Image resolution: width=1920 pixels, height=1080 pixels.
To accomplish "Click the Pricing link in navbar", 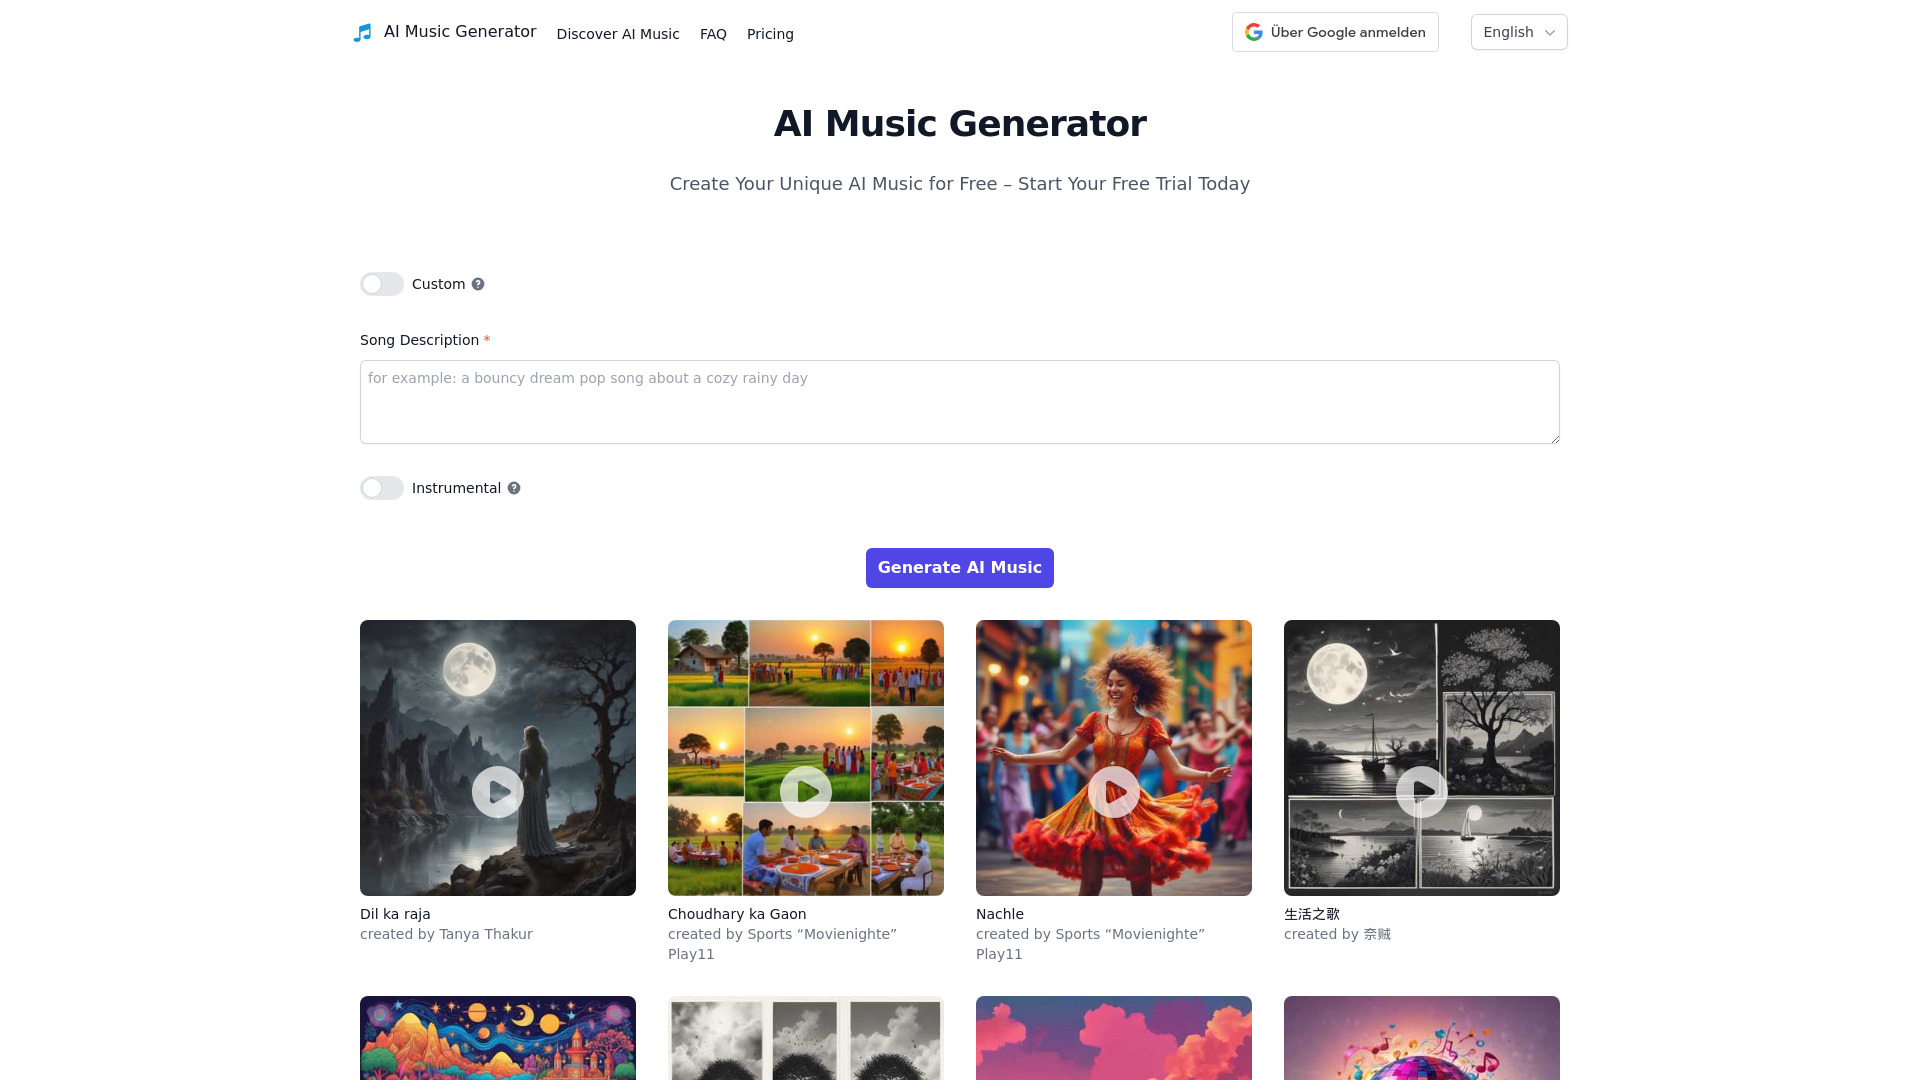I will click(770, 33).
